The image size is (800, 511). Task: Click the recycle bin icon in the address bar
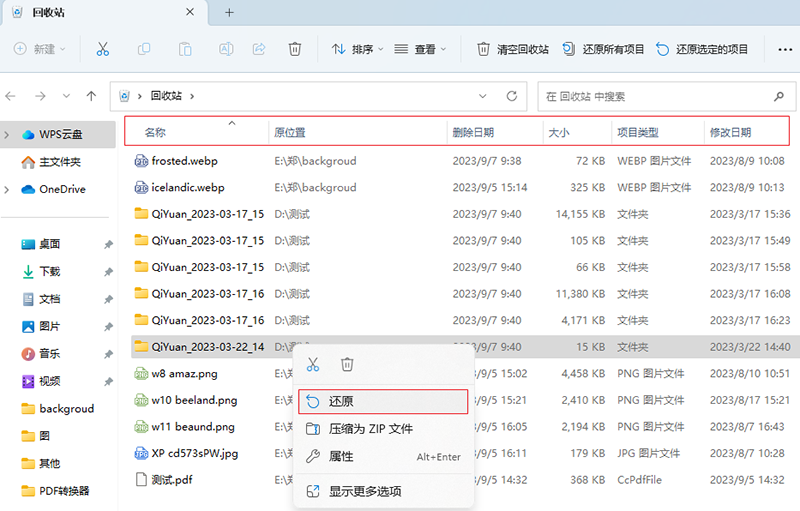coord(124,96)
